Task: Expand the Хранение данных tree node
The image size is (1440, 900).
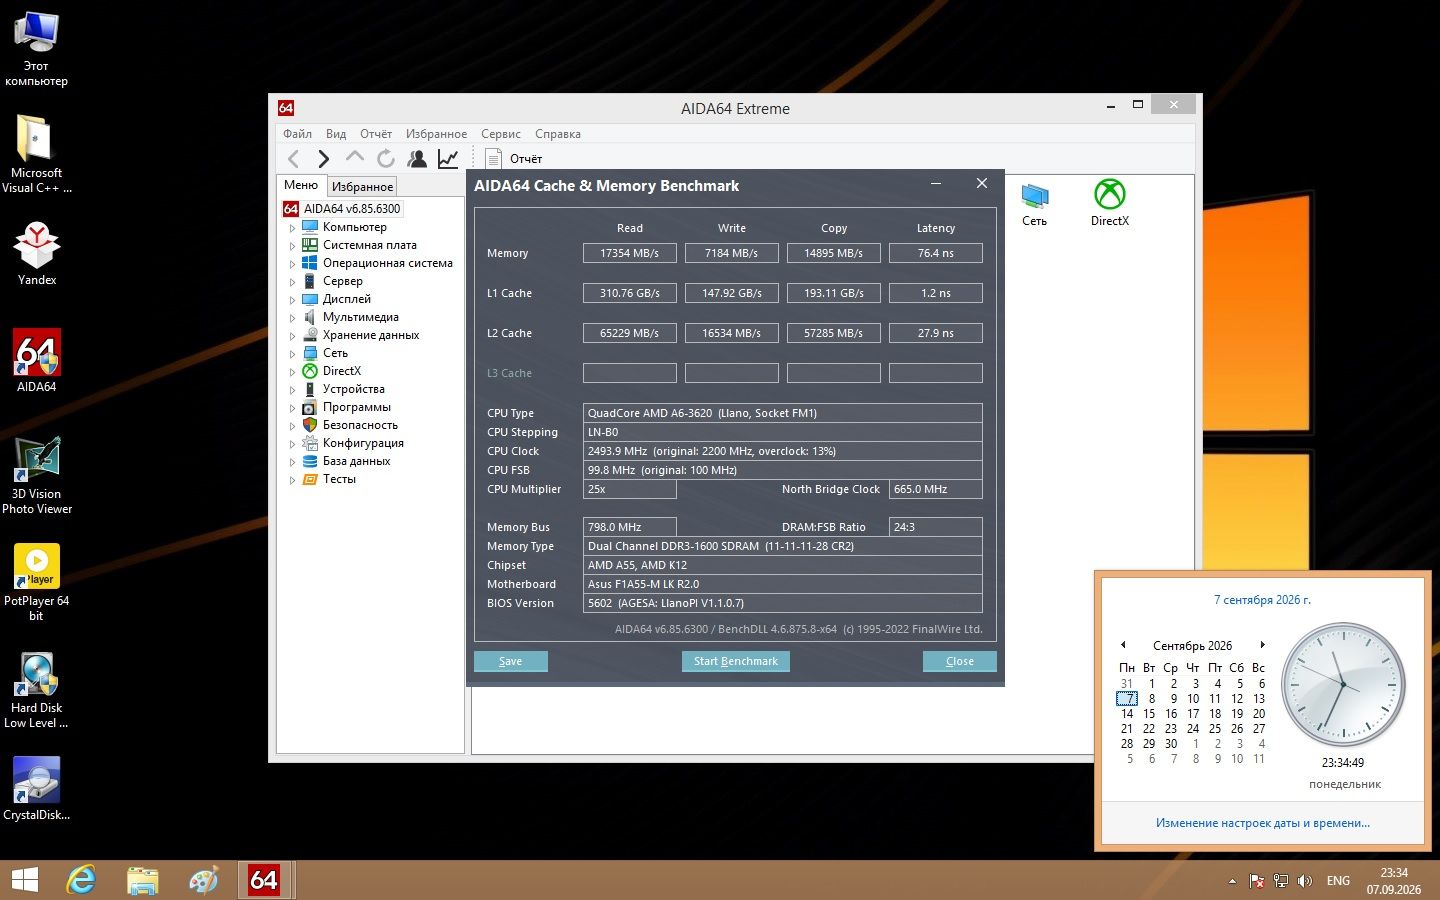Action: coord(293,336)
